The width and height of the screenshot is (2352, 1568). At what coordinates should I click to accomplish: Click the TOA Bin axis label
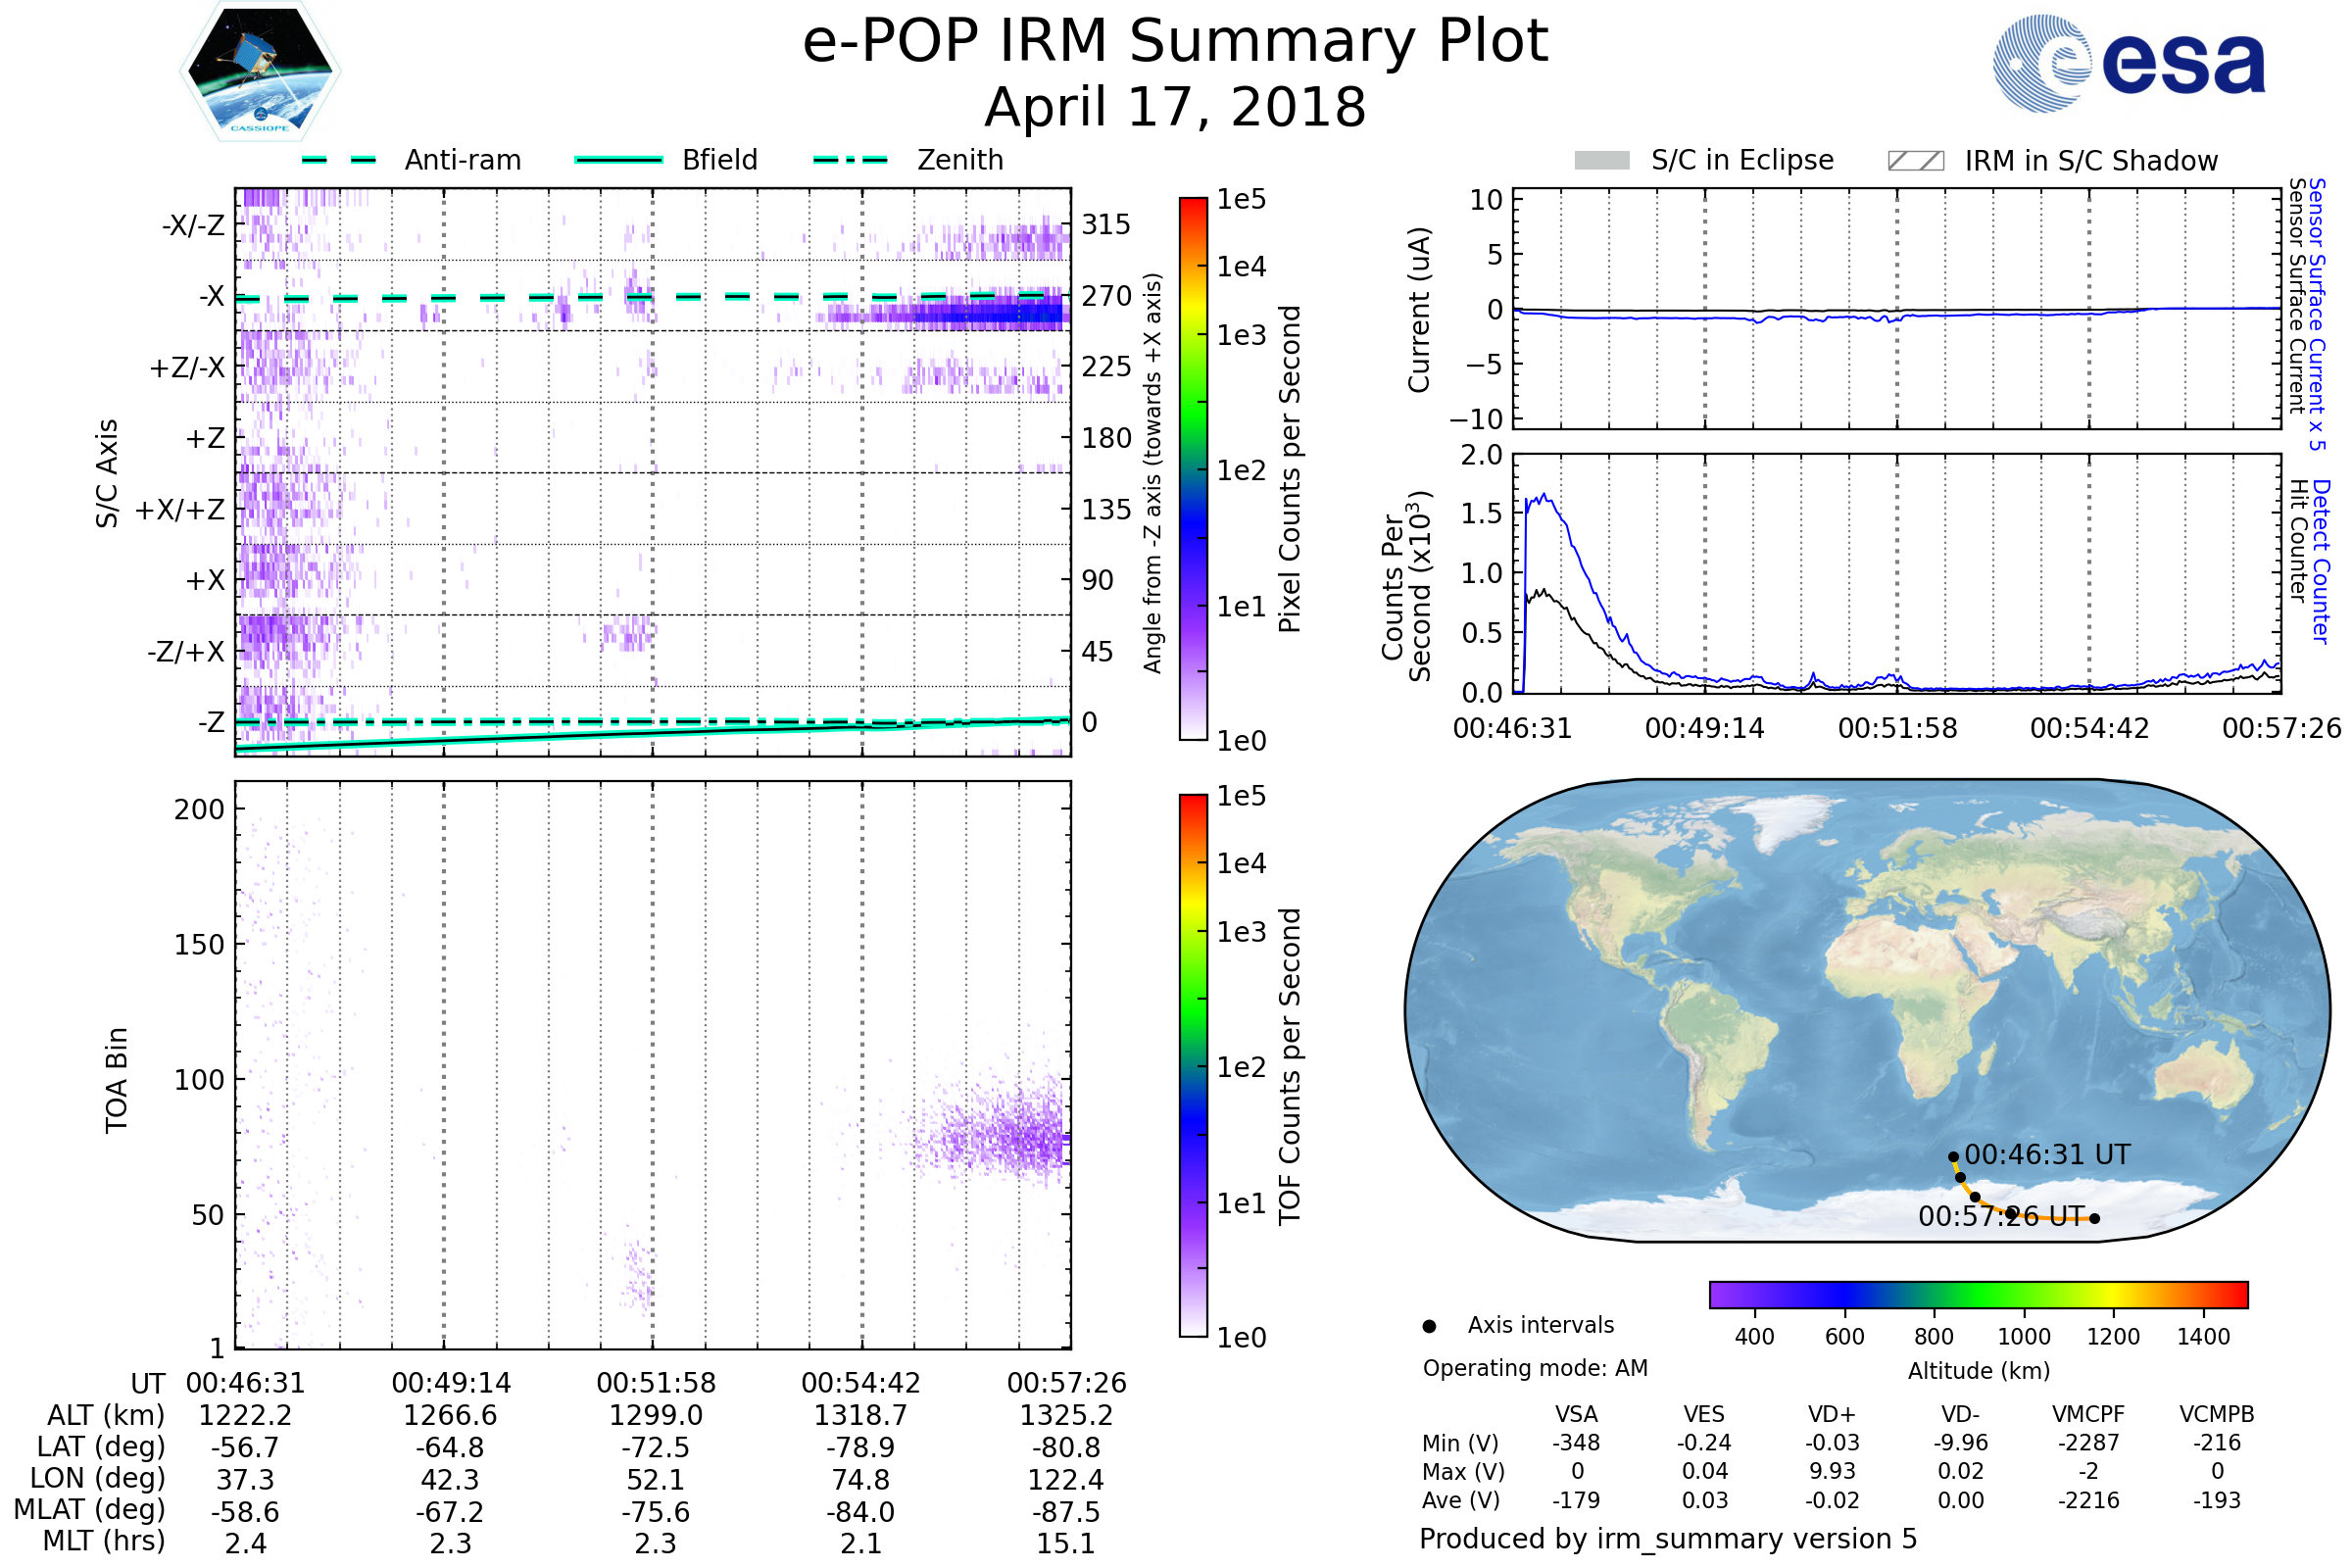117,1079
